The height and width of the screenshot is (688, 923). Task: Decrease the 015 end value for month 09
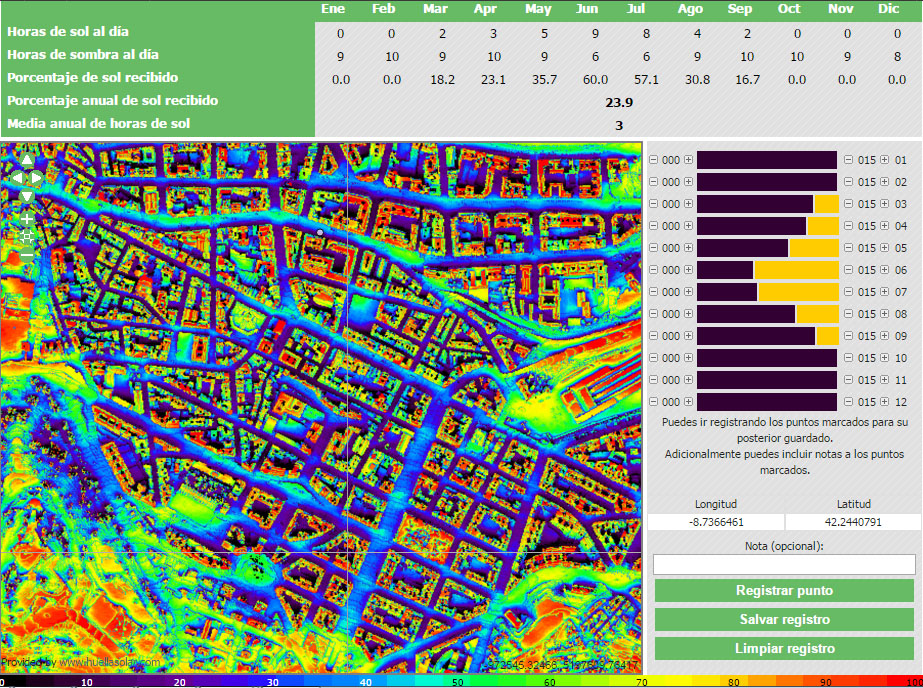tap(849, 336)
